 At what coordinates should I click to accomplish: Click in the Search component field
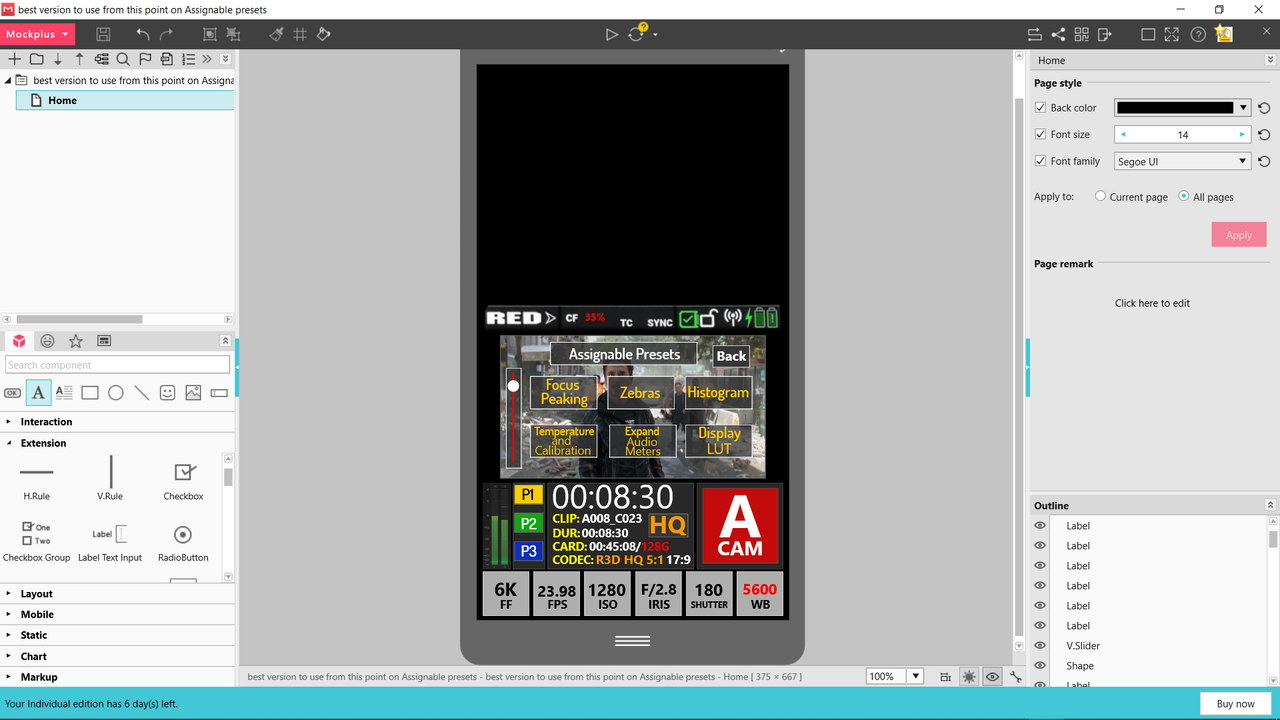point(117,365)
